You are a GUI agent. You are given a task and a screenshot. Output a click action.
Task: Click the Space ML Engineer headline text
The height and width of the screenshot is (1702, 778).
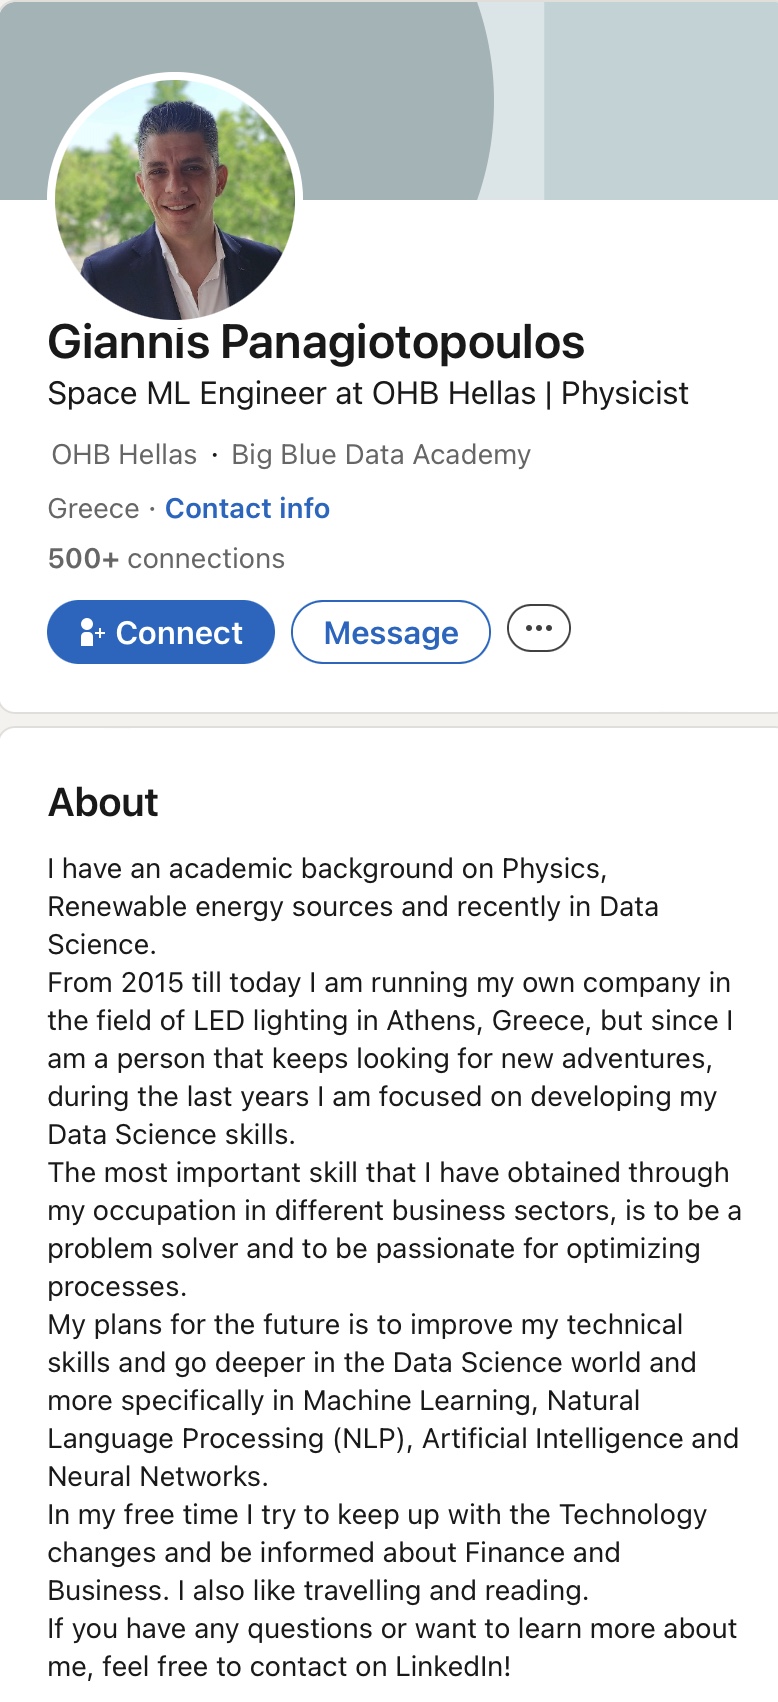[x=368, y=394]
